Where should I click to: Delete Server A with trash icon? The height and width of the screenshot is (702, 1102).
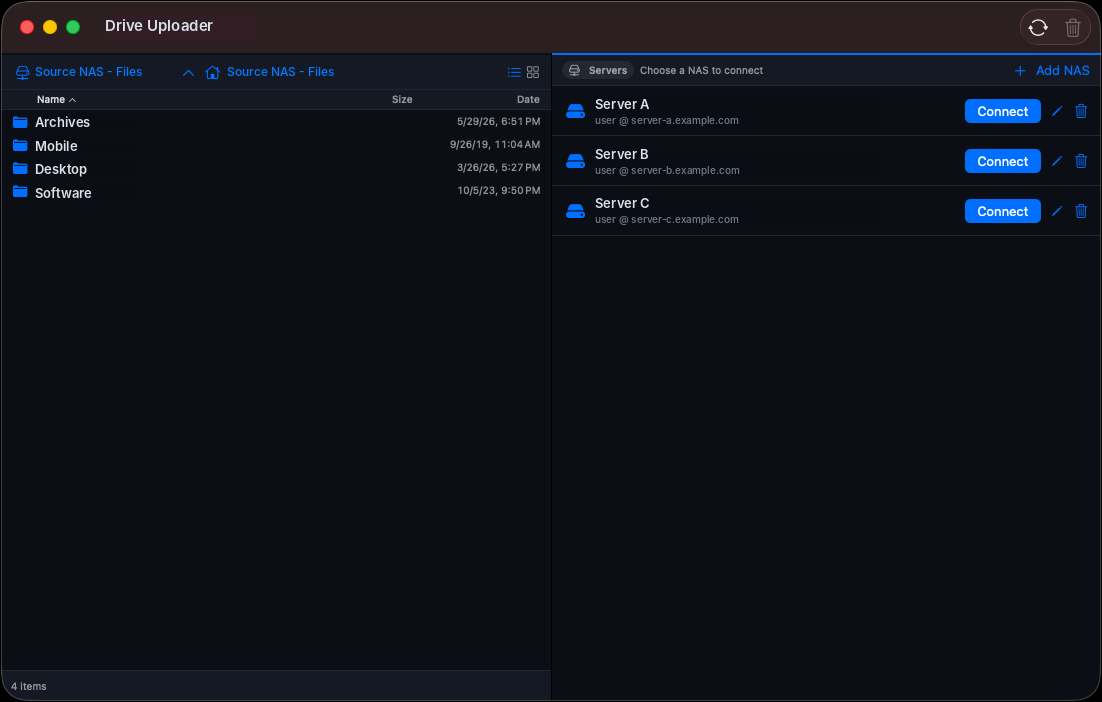pyautogui.click(x=1081, y=111)
